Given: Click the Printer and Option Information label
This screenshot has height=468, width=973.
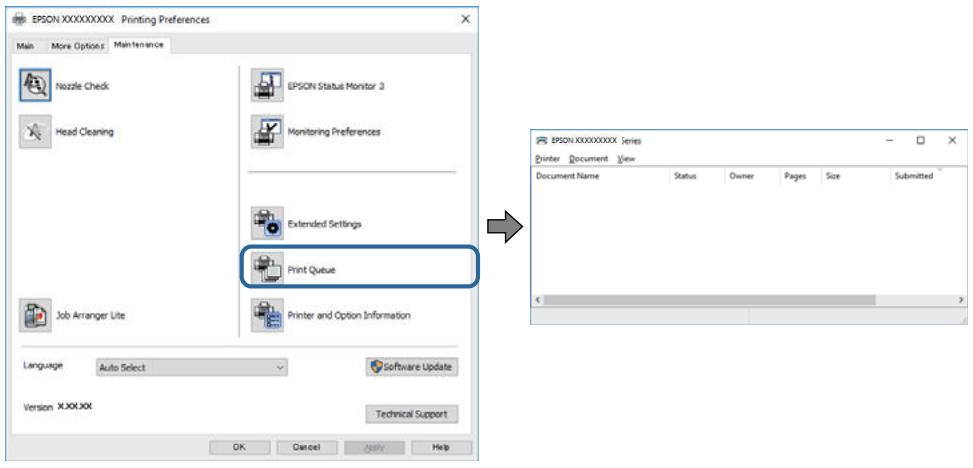Looking at the screenshot, I should (x=349, y=315).
